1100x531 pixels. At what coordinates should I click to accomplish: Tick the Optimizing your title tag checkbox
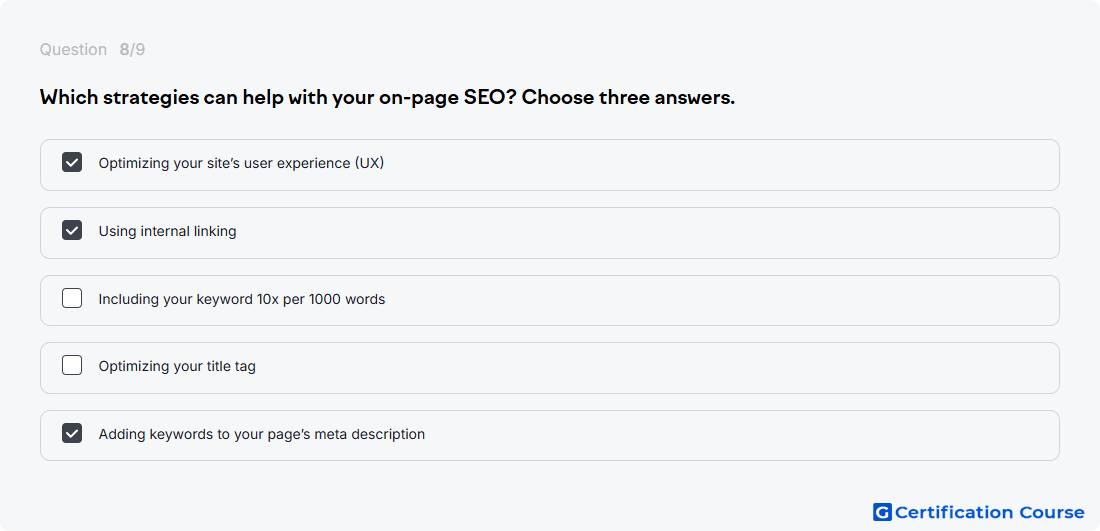pyautogui.click(x=72, y=365)
